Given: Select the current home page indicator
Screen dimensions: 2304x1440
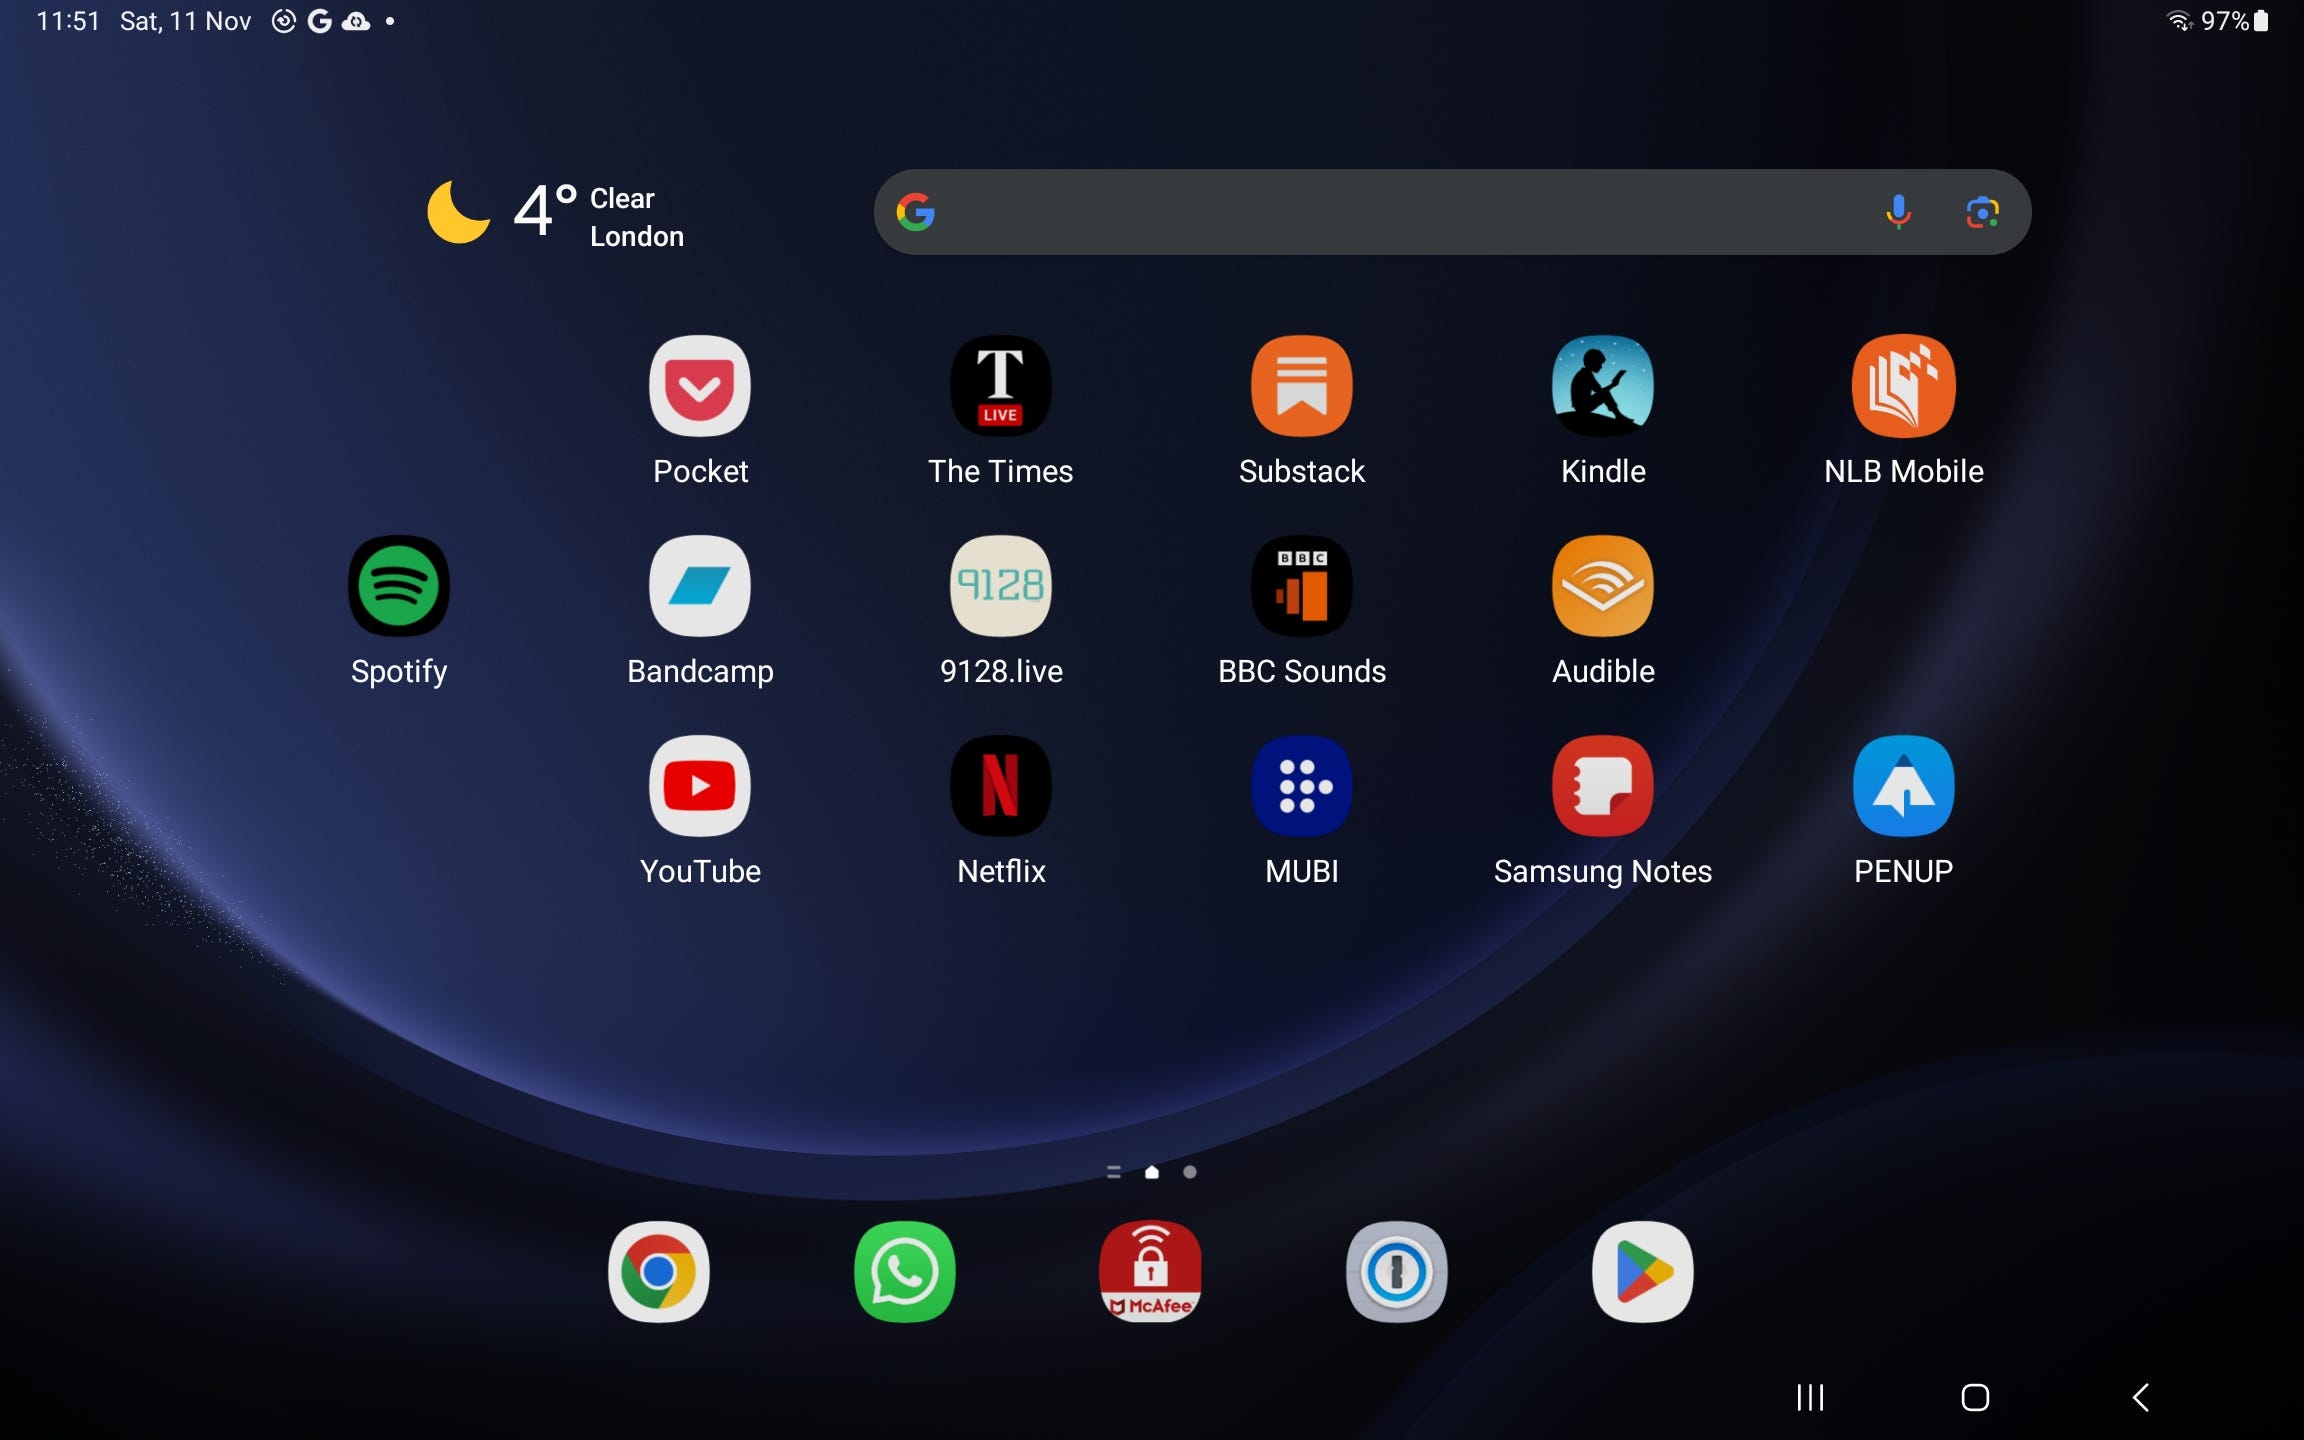Looking at the screenshot, I should click(x=1152, y=1172).
